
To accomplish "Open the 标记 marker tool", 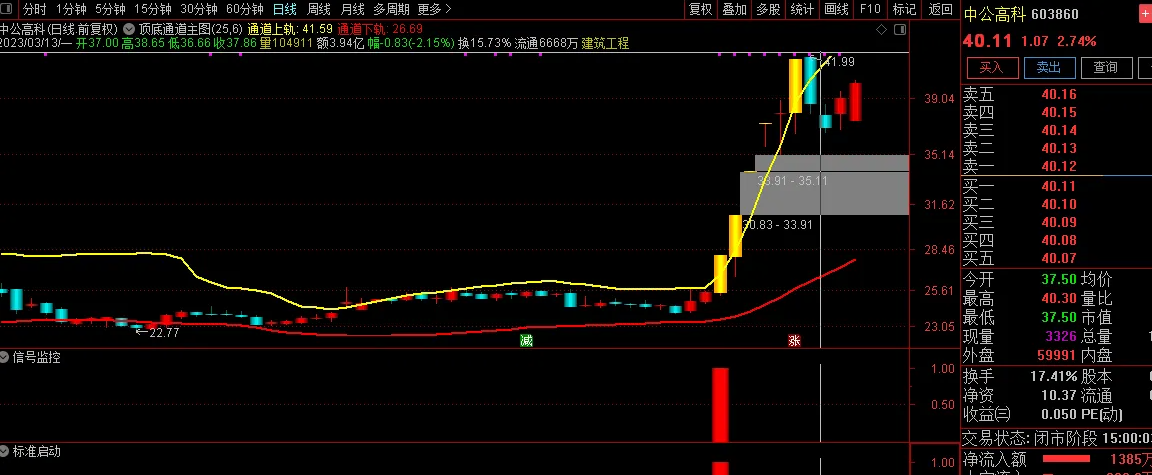I will tap(904, 9).
